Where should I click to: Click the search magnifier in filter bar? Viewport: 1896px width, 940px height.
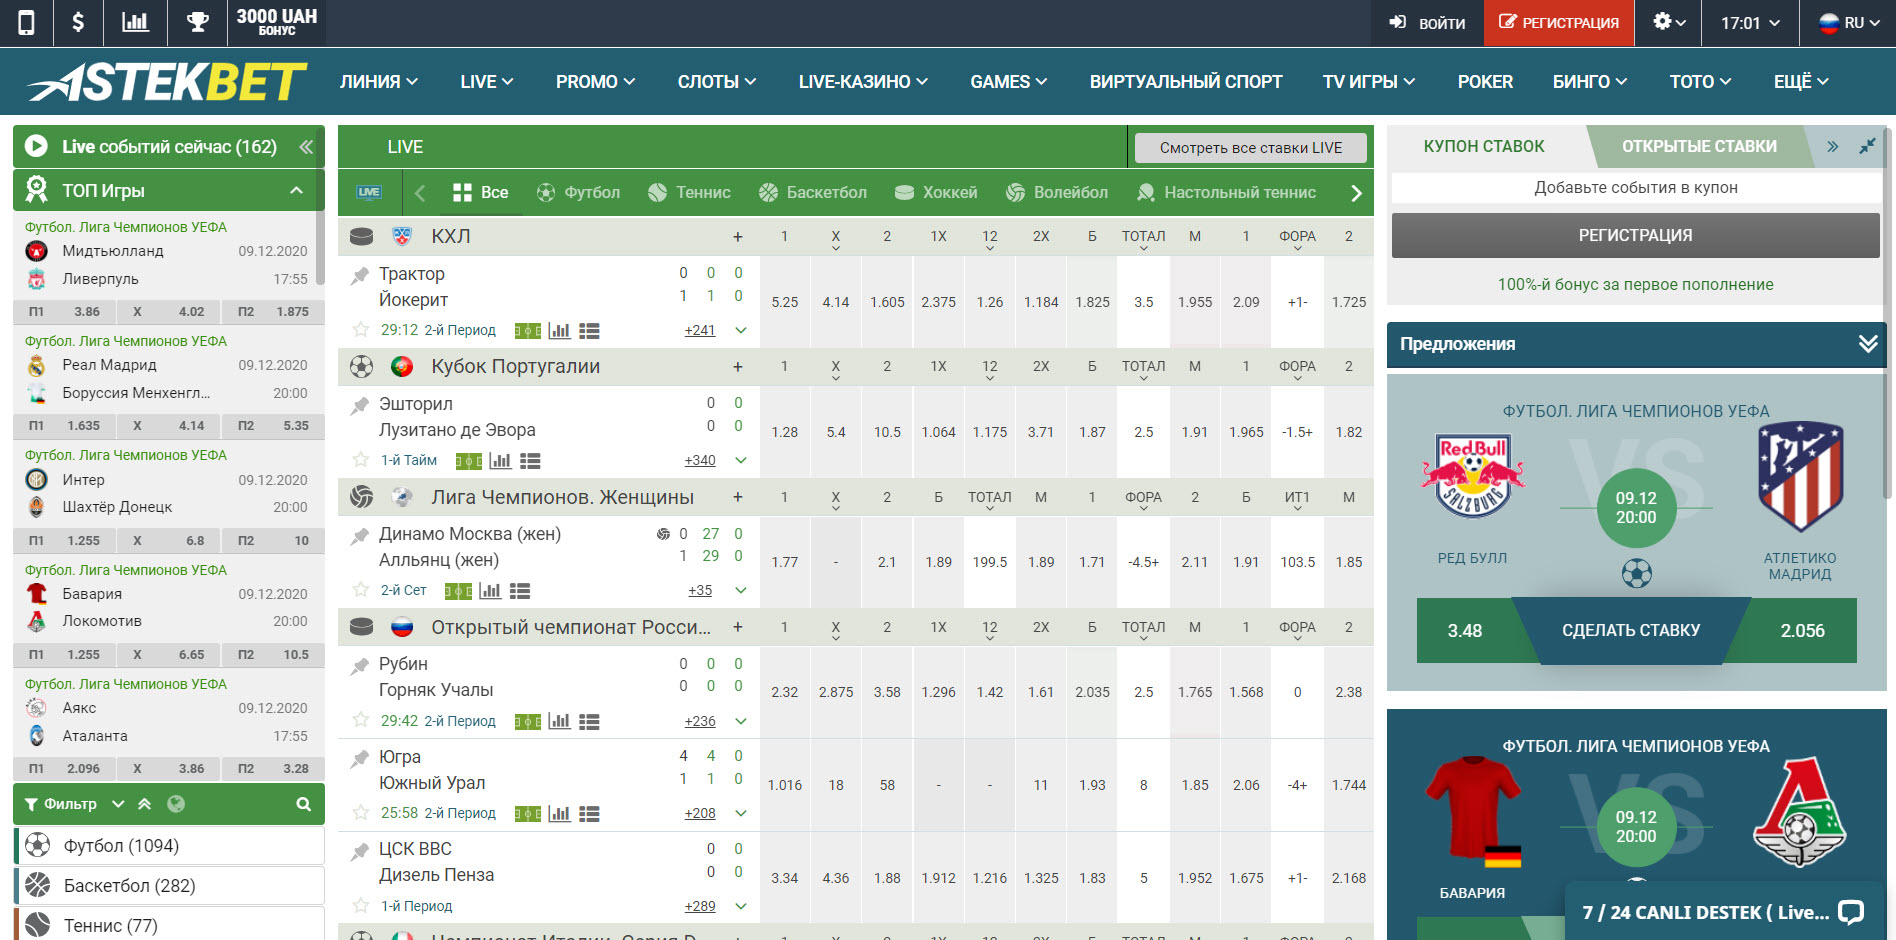303,804
